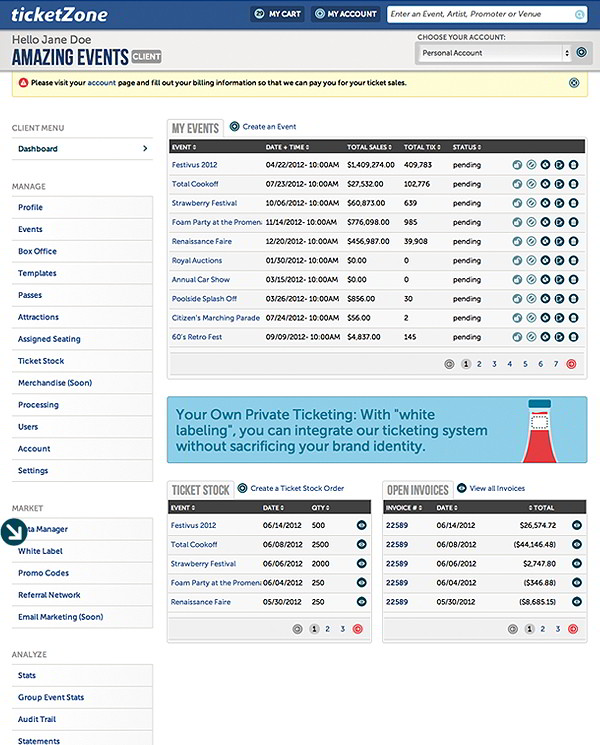Click the edit icon for Royal Auctions
The height and width of the screenshot is (745, 600).
click(x=559, y=260)
